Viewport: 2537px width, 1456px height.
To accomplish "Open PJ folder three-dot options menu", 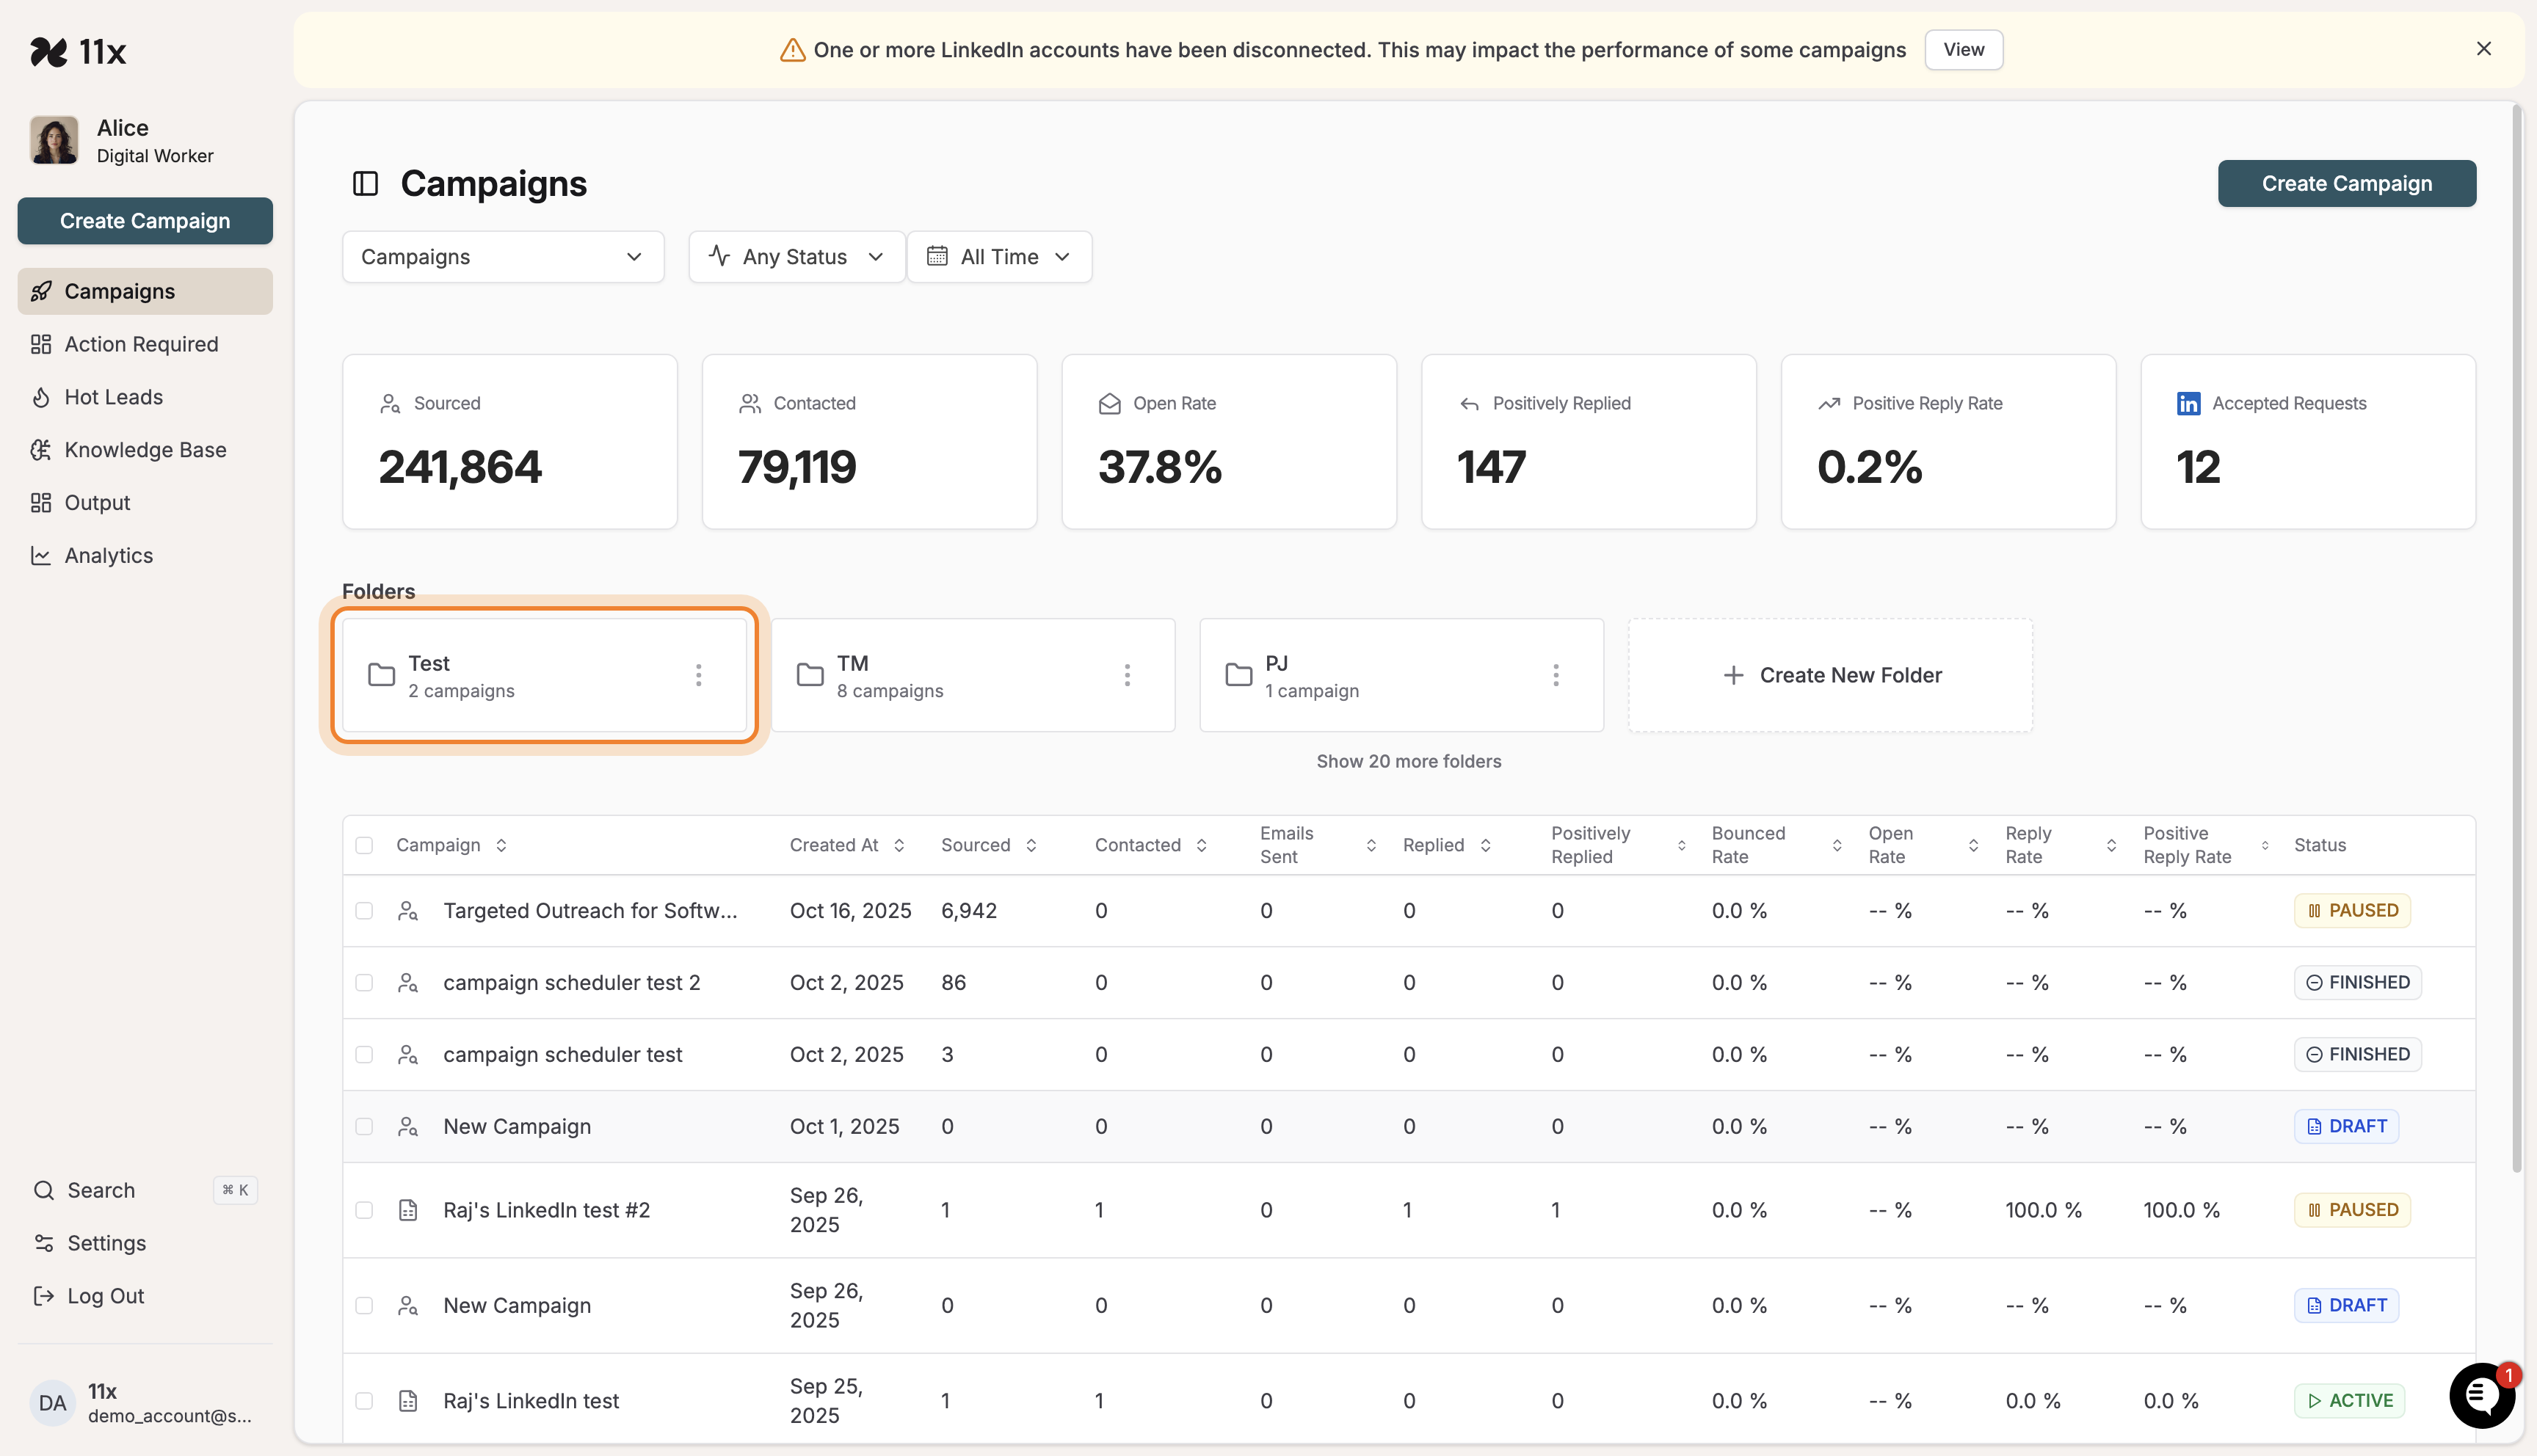I will pos(1555,675).
